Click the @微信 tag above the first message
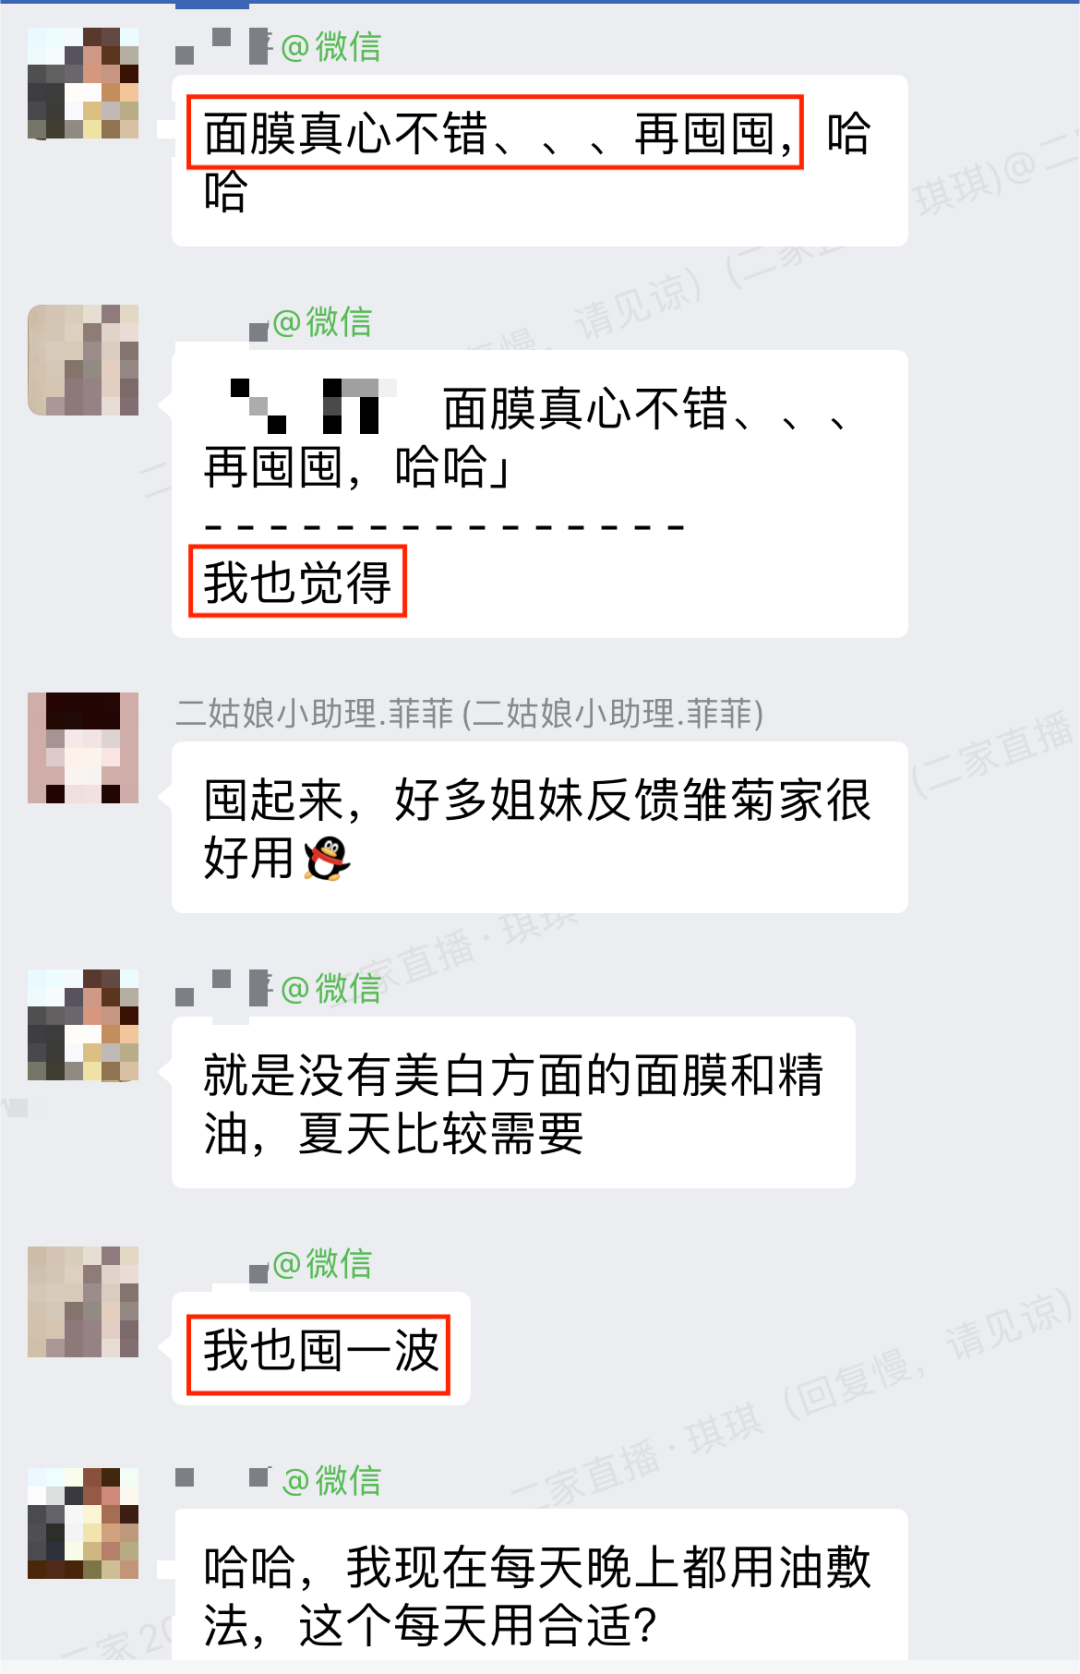 [331, 46]
